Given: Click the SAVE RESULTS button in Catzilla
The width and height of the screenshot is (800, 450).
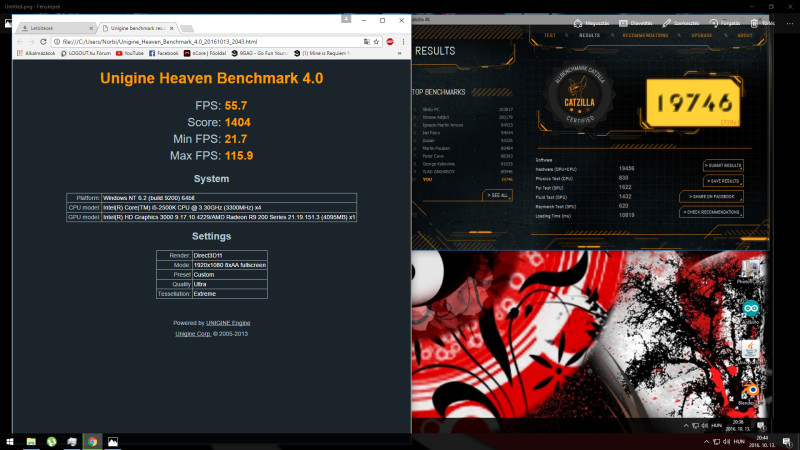Looking at the screenshot, I should (x=723, y=181).
